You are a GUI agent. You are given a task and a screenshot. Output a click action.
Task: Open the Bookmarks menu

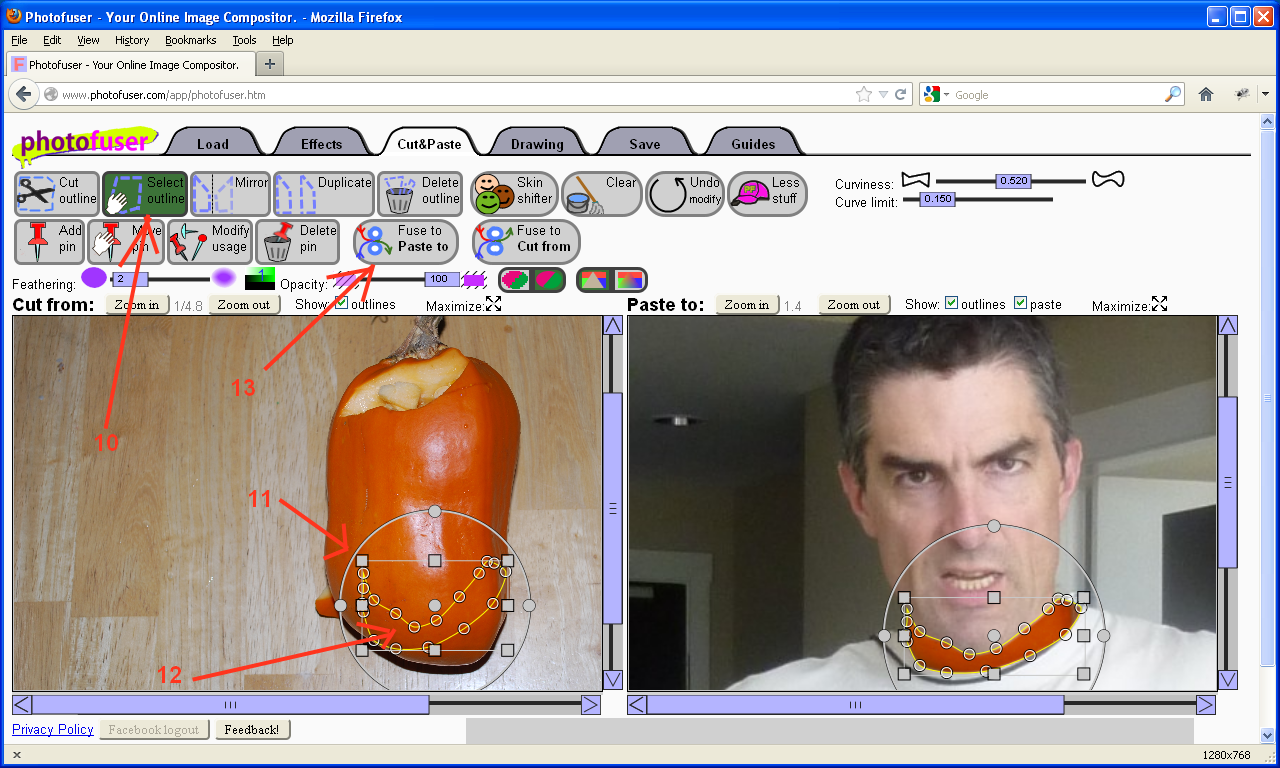coord(191,40)
